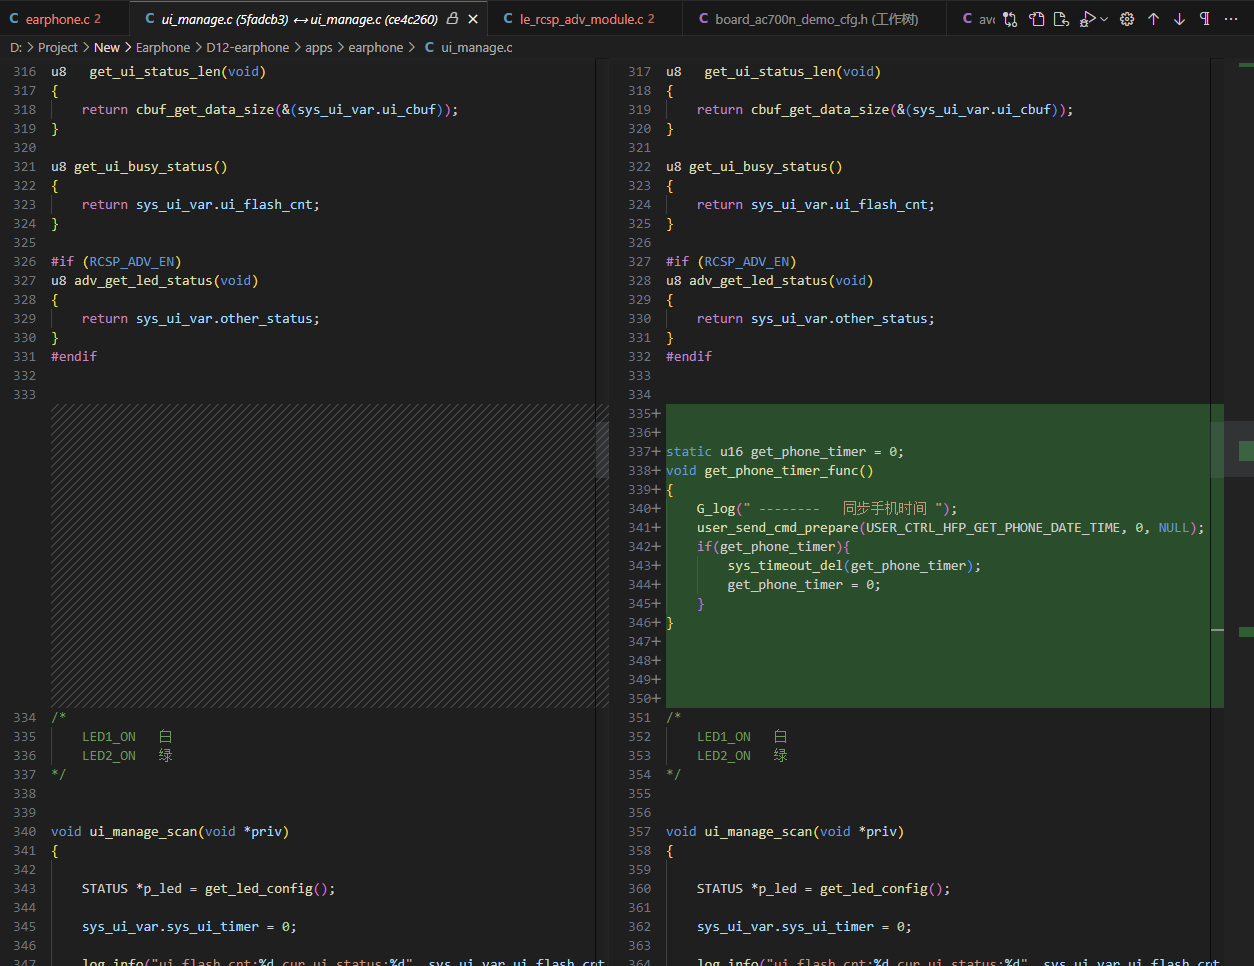Click breadcrumb ui_manage.c file
Viewport: 1254px width, 966px height.
click(x=477, y=47)
